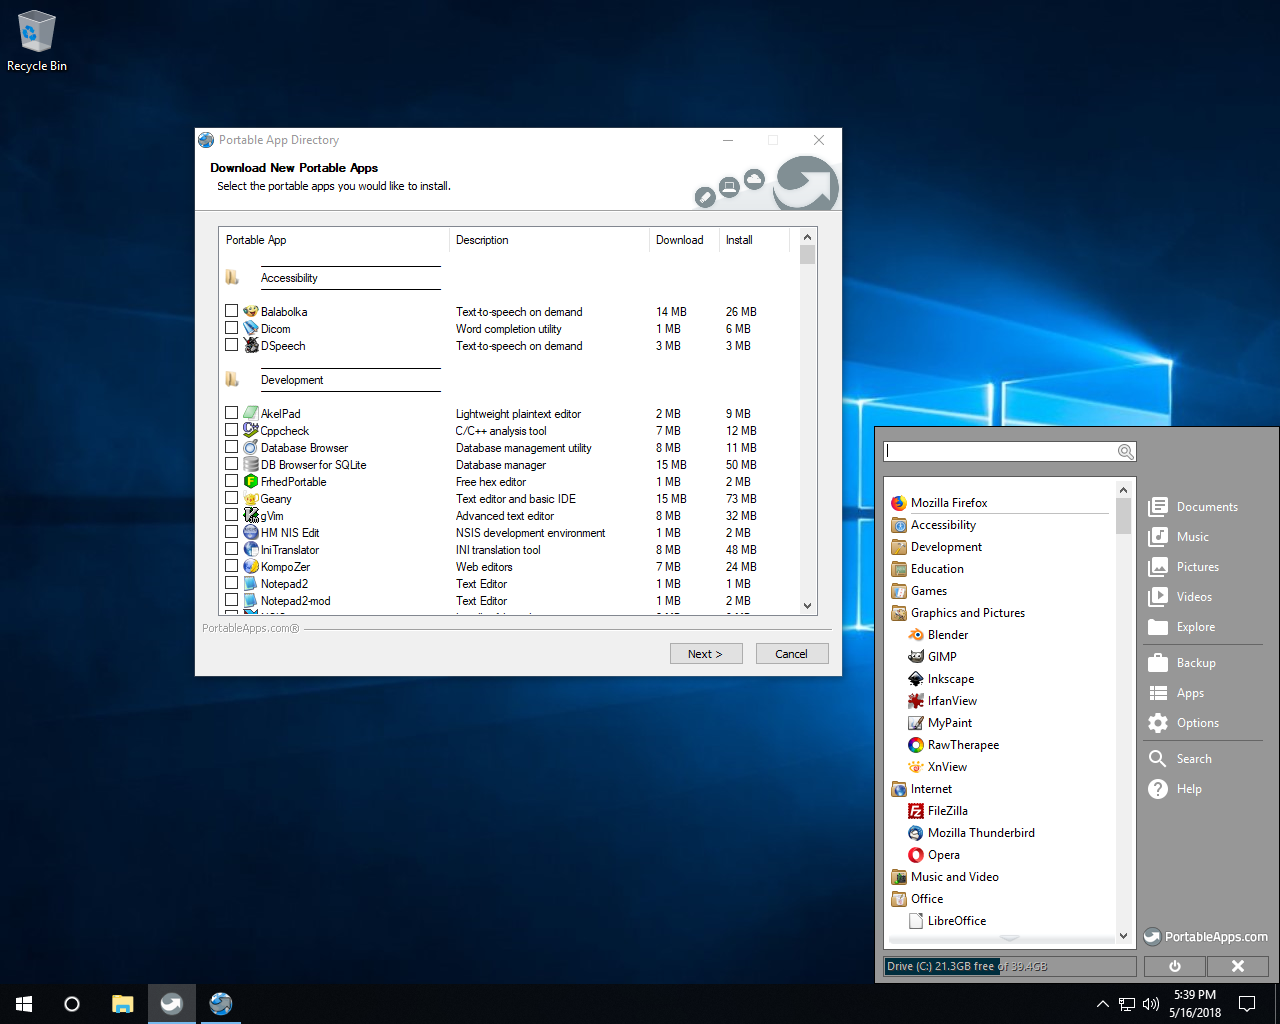Open the Apps menu item
The width and height of the screenshot is (1280, 1024).
1189,693
